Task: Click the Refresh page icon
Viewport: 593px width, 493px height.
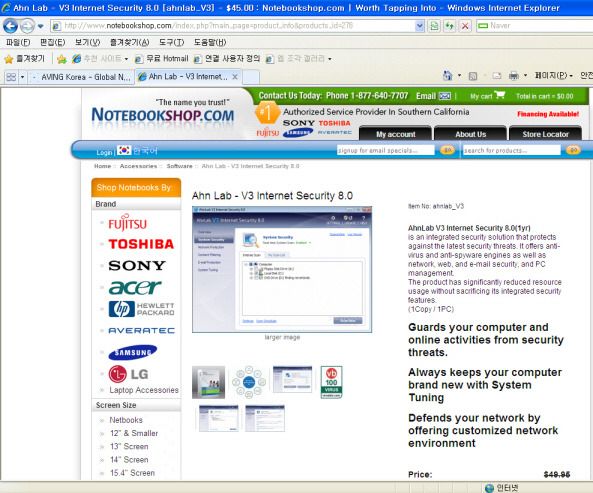Action: pyautogui.click(x=450, y=26)
